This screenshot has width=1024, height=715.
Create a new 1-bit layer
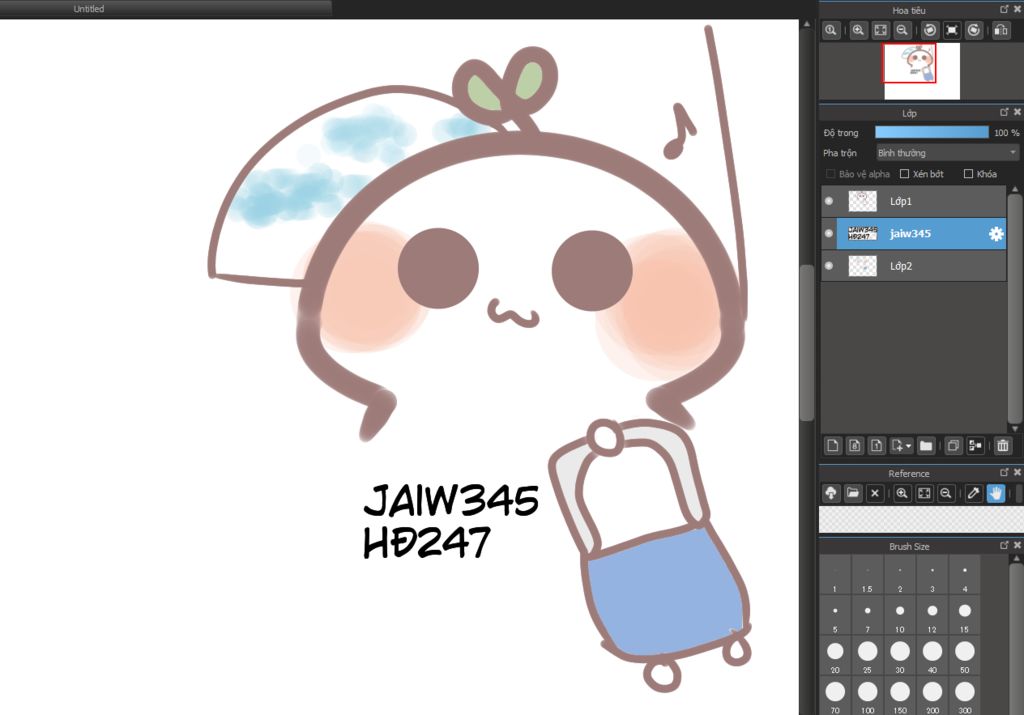pyautogui.click(x=876, y=446)
